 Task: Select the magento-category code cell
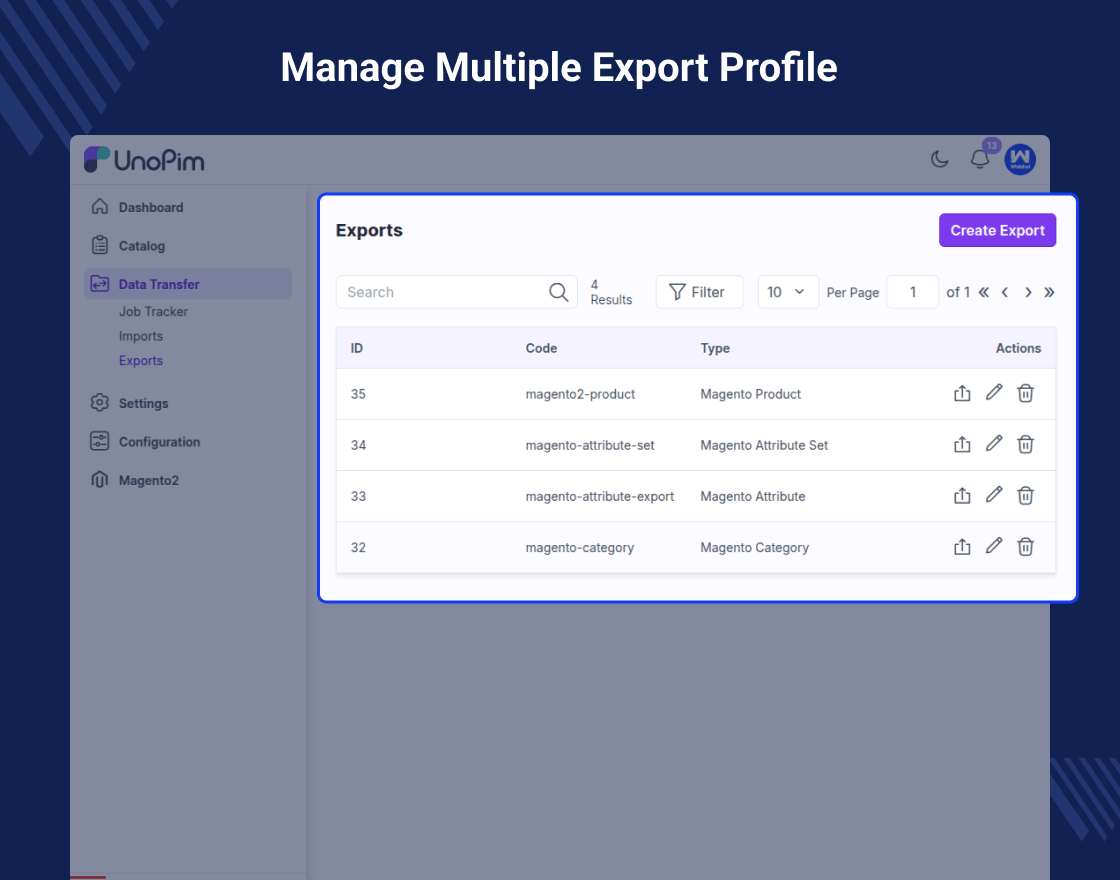pos(579,548)
